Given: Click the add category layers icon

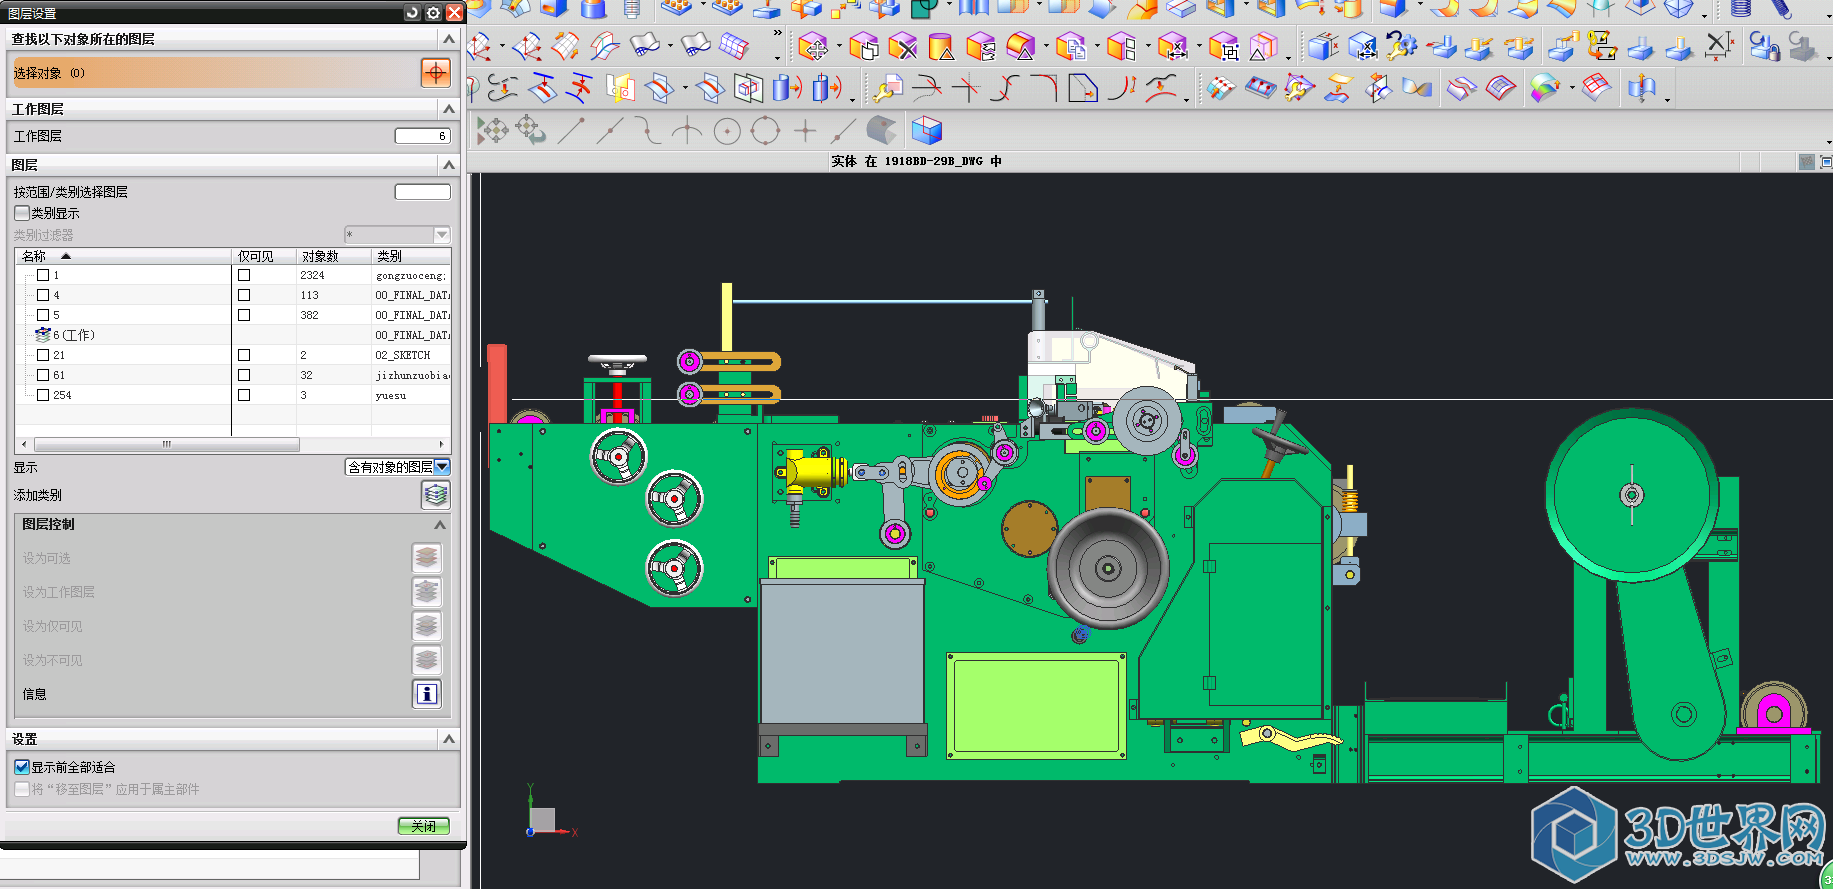Looking at the screenshot, I should pos(435,495).
